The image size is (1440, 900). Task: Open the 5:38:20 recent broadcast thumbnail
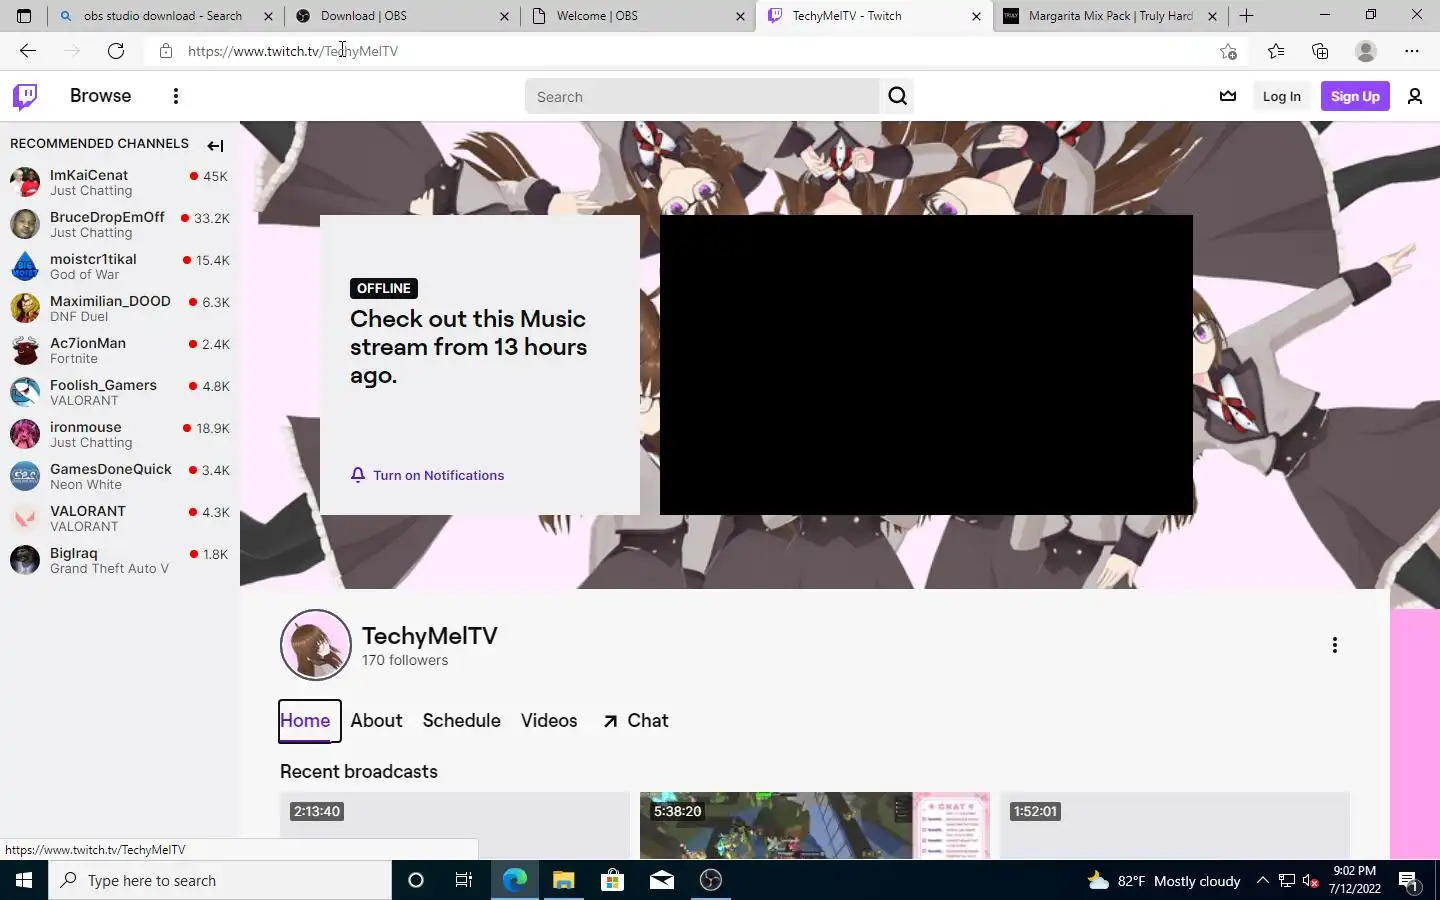click(815, 826)
